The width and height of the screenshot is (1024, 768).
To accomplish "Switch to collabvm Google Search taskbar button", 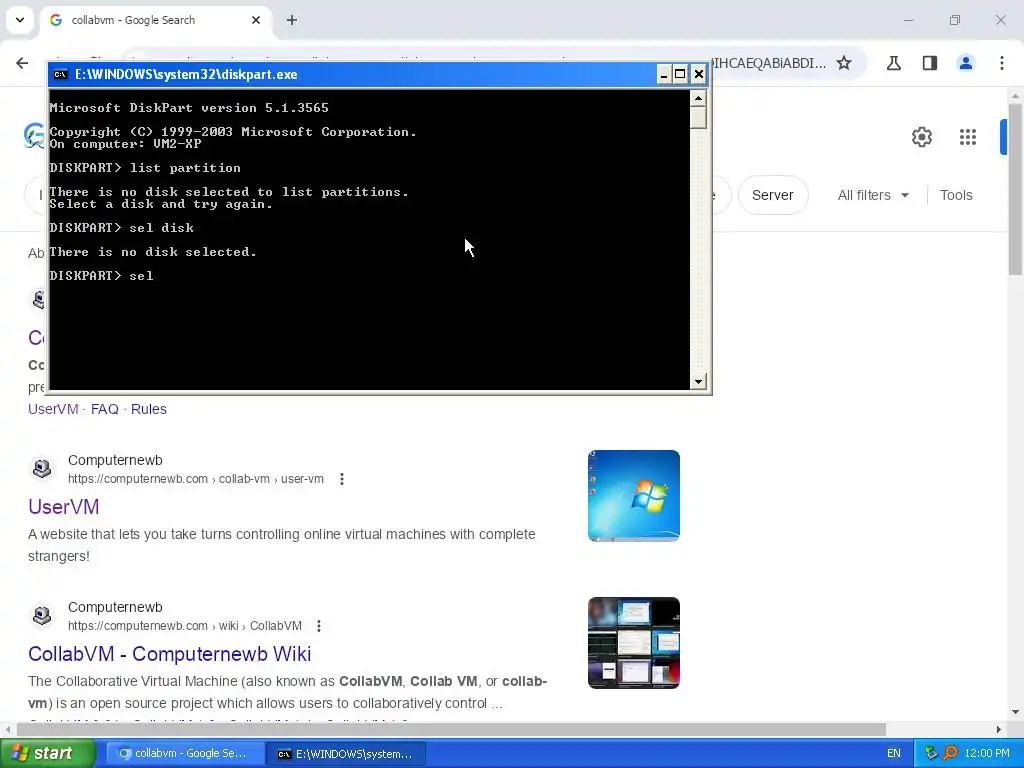I will 185,754.
